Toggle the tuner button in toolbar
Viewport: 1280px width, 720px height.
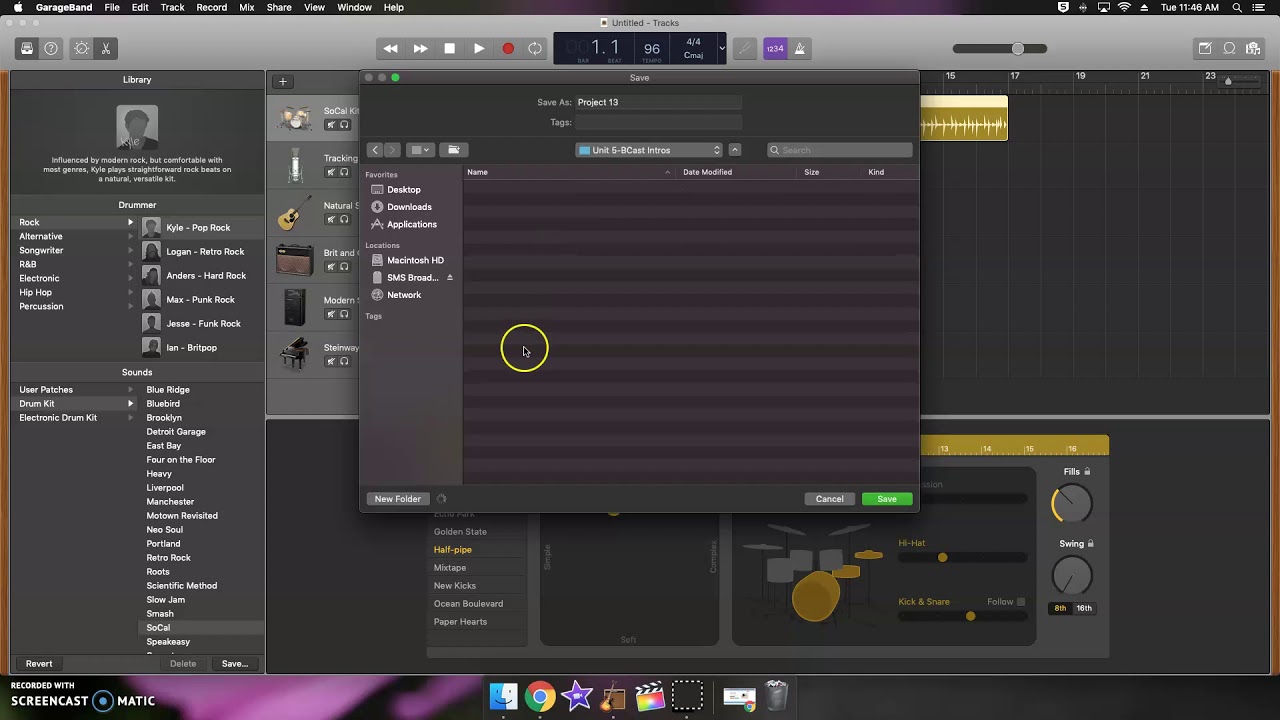point(744,48)
